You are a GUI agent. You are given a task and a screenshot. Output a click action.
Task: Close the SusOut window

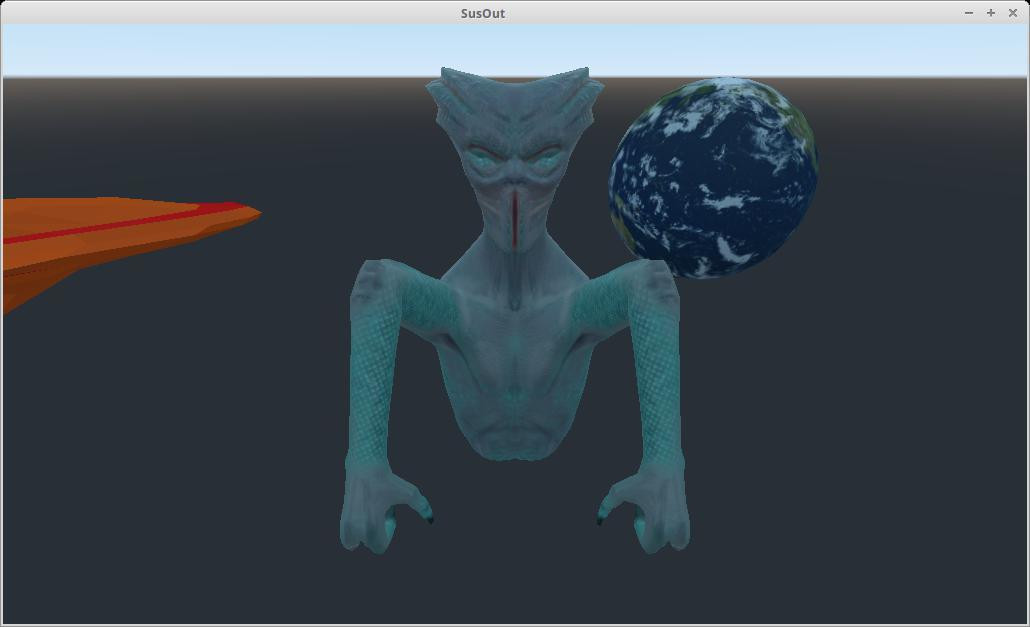[1012, 13]
